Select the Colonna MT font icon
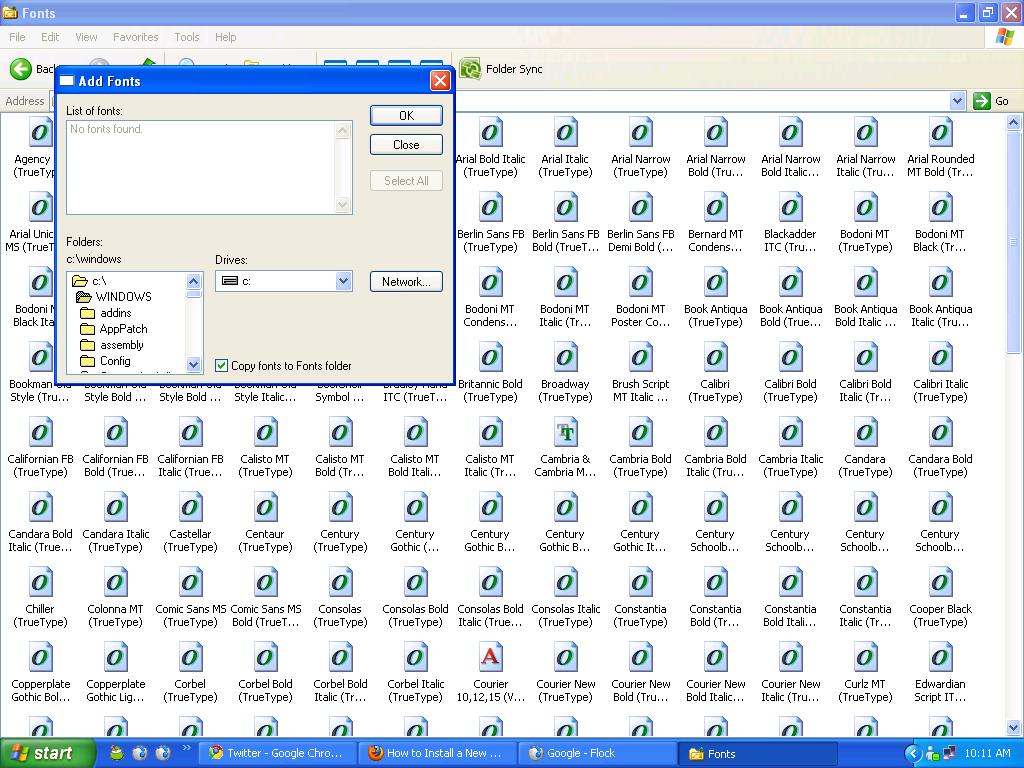 pos(115,583)
